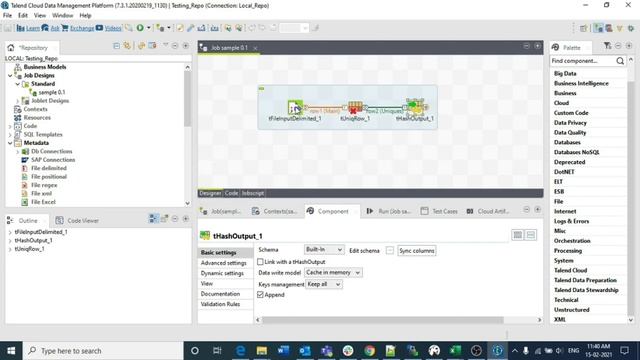Expand Db Connections in Metadata
The image size is (640, 360).
pyautogui.click(x=18, y=151)
